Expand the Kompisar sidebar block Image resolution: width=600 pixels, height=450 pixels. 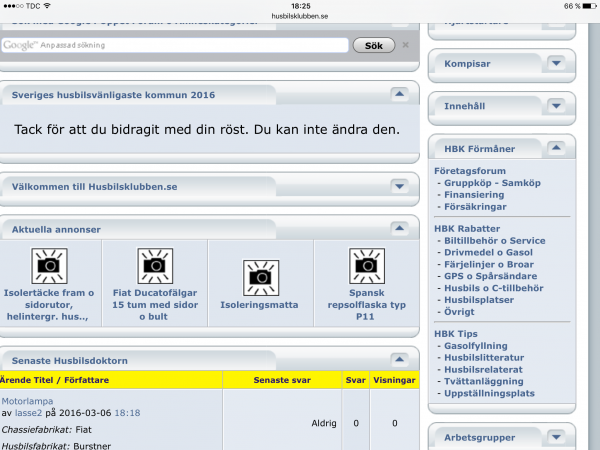556,64
